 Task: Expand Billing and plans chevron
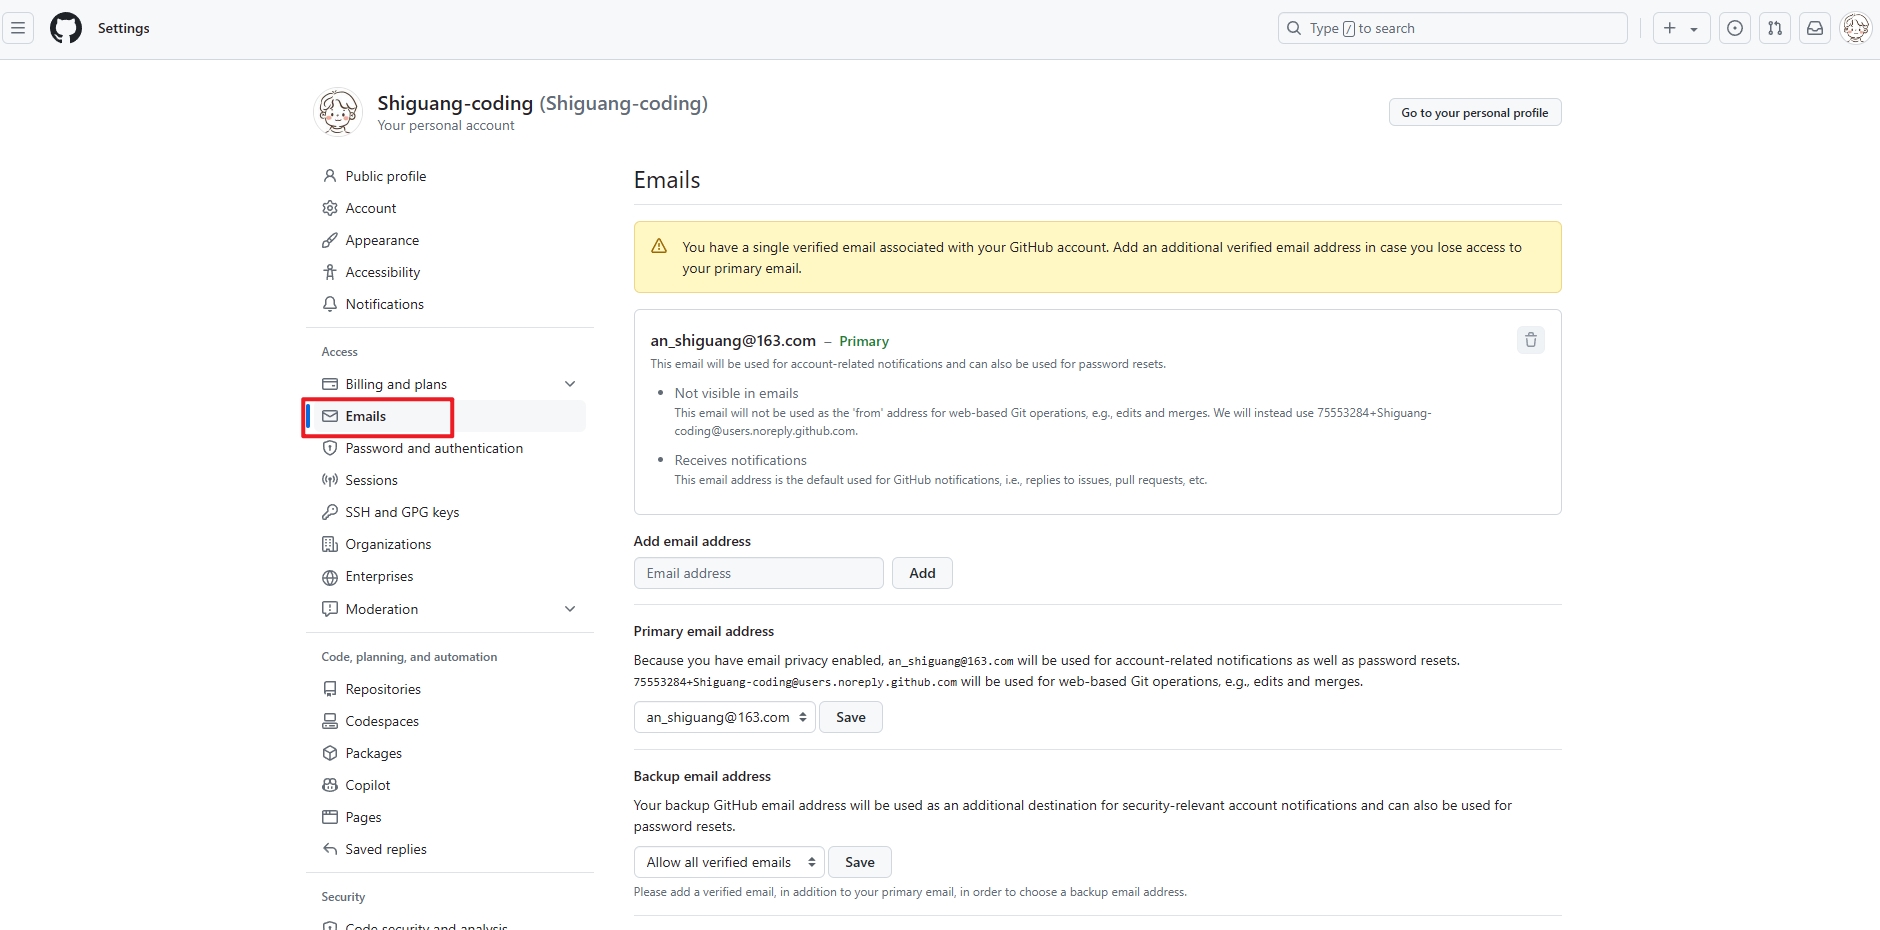[x=570, y=384]
